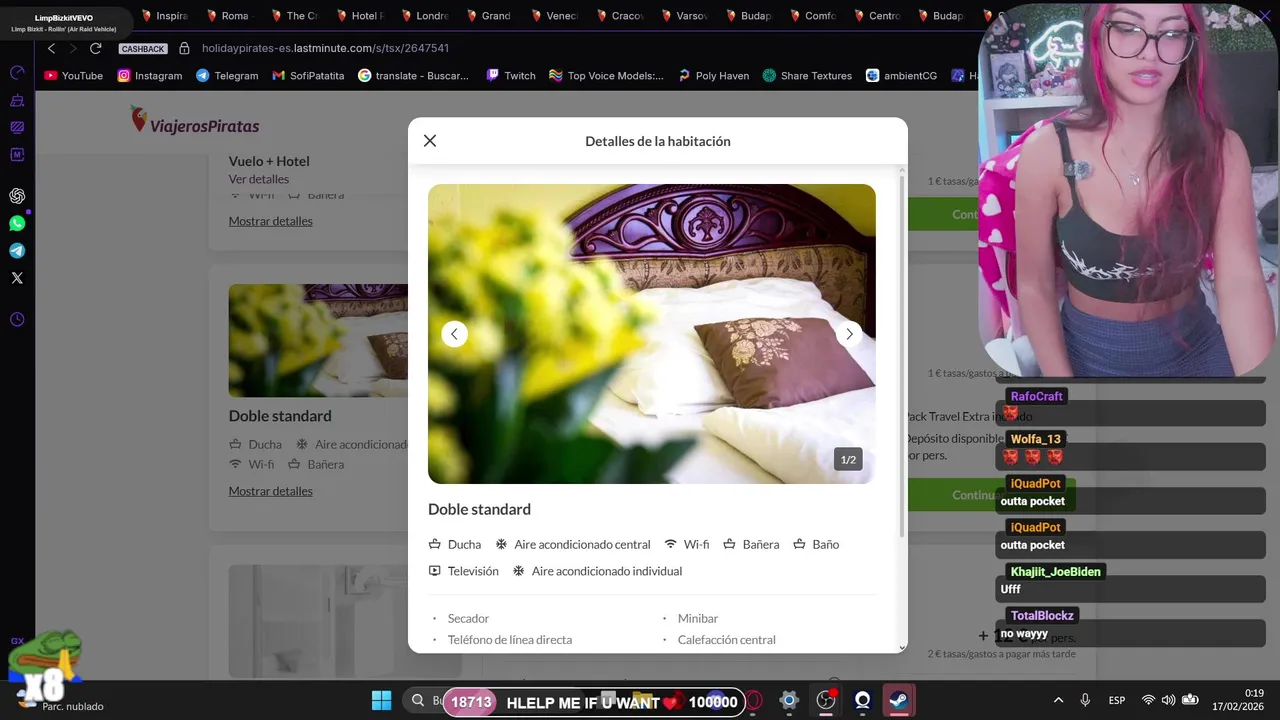Image resolution: width=1280 pixels, height=720 pixels.
Task: Click the 'Doble standard' heading in the dialog
Action: tap(479, 509)
